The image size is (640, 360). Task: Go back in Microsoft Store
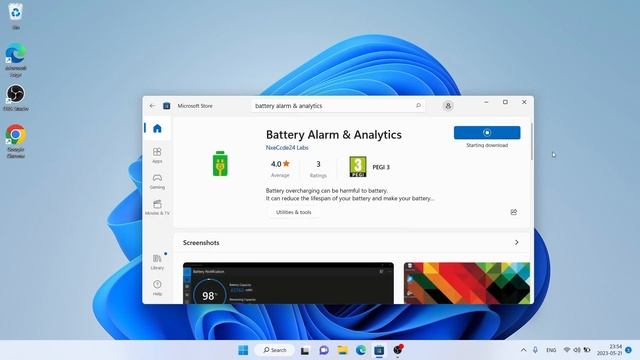152,106
